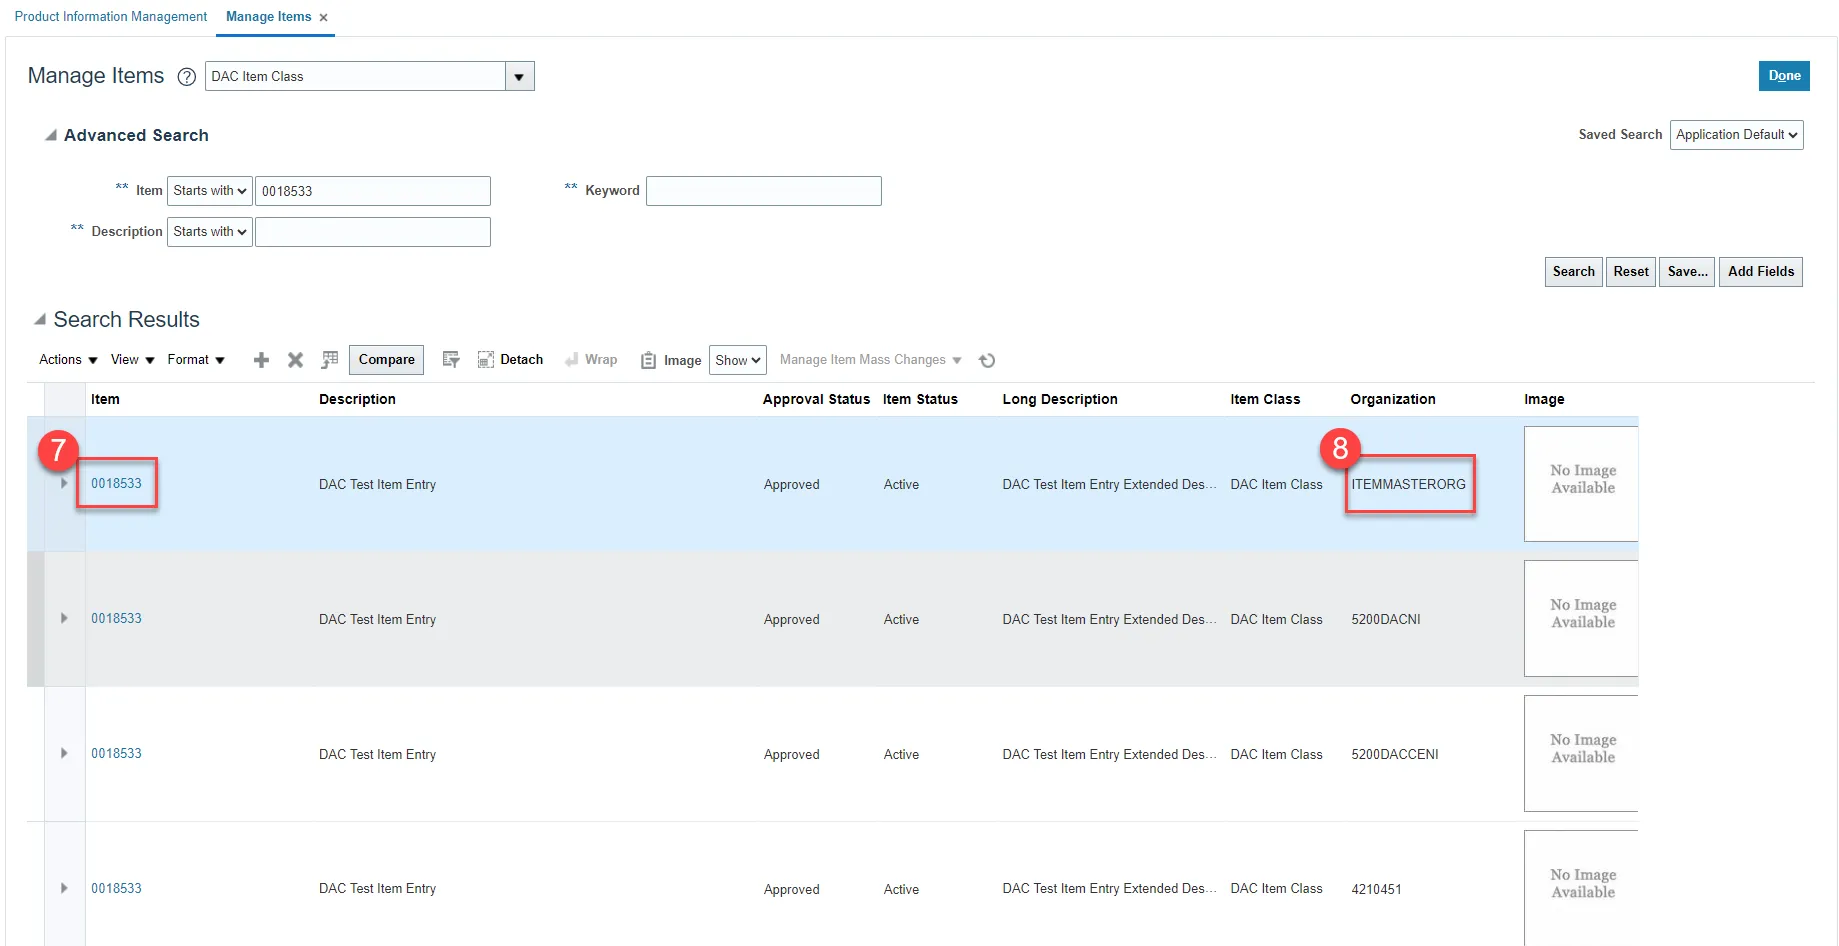Open the Image Show dropdown
The height and width of the screenshot is (946, 1839).
click(x=737, y=360)
